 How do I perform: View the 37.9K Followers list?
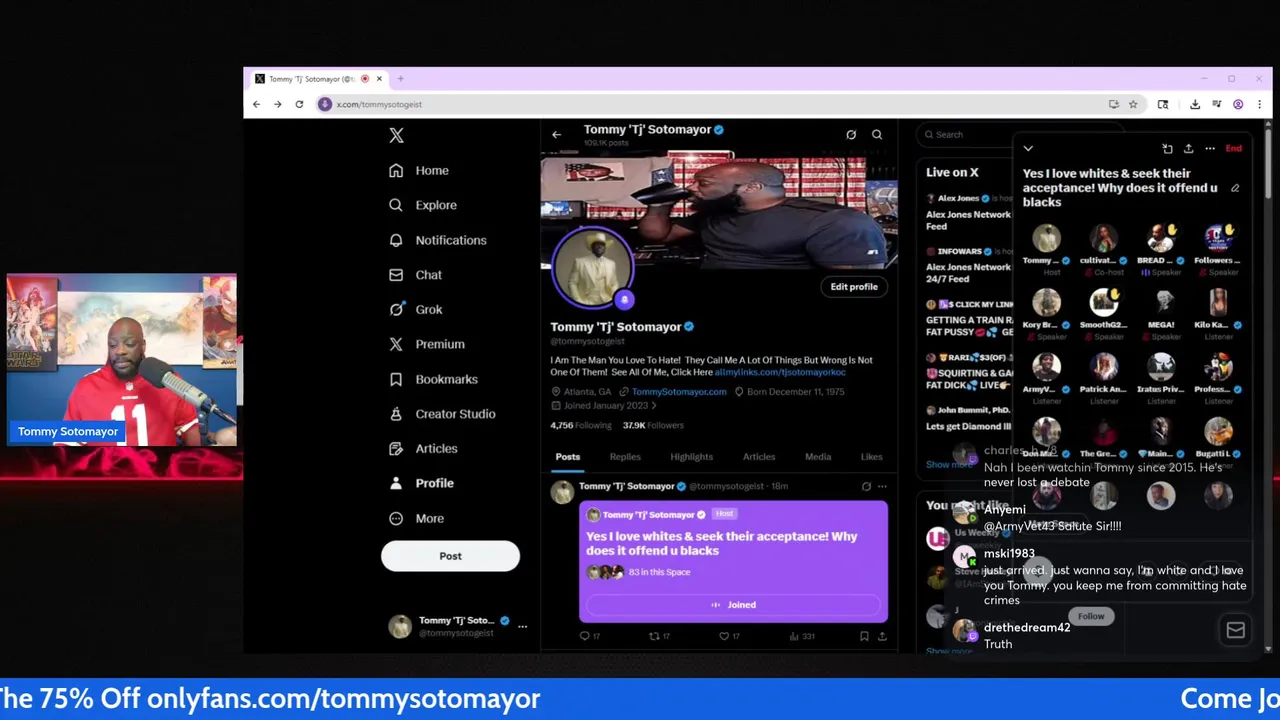tap(653, 425)
